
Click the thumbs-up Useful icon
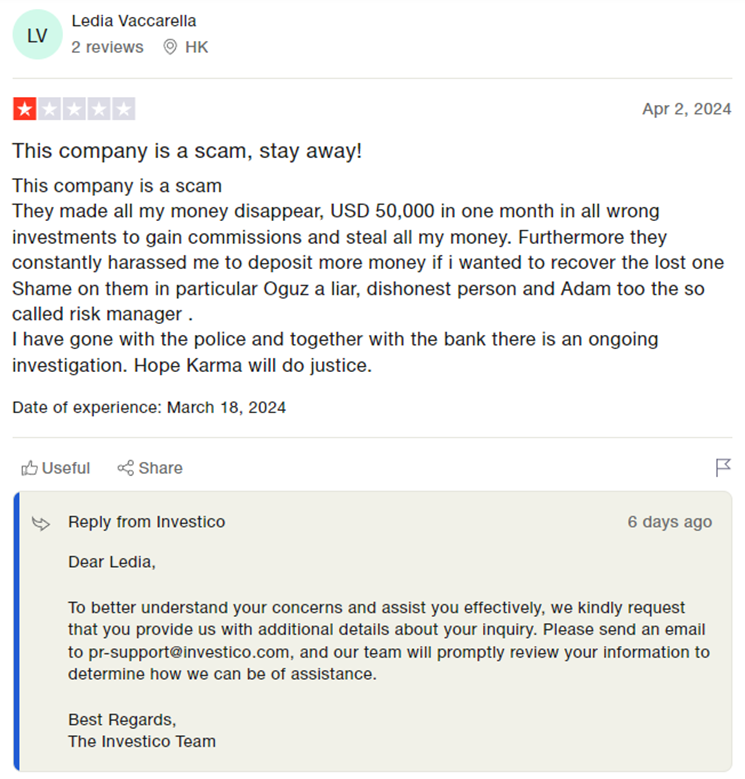click(29, 468)
